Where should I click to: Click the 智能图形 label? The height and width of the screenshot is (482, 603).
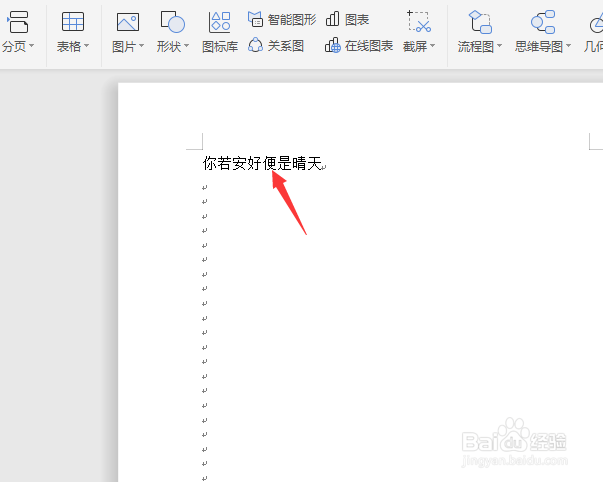292,19
